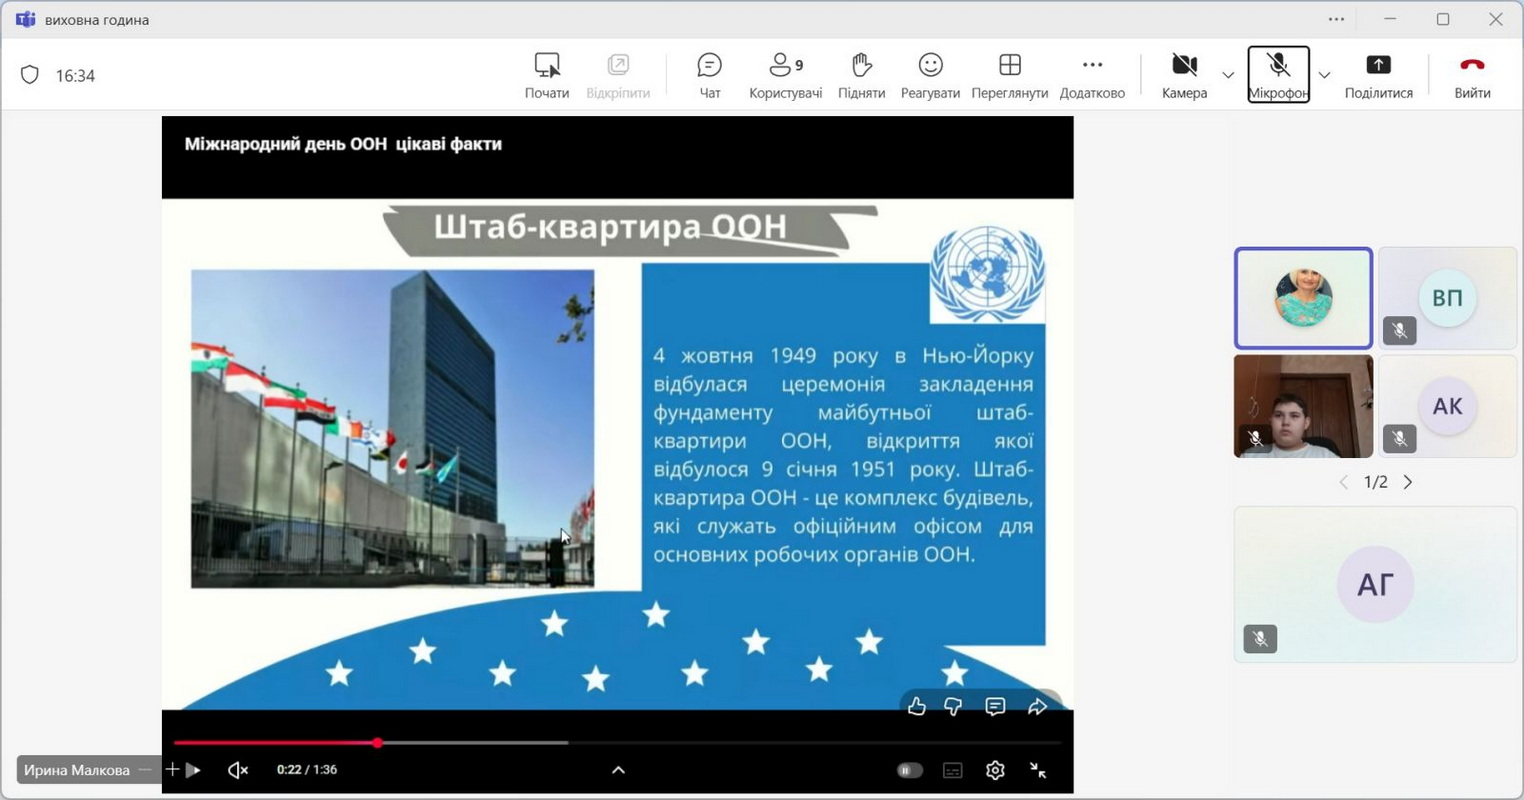Expand camera options dropdown arrow
The width and height of the screenshot is (1524, 800).
pos(1228,75)
